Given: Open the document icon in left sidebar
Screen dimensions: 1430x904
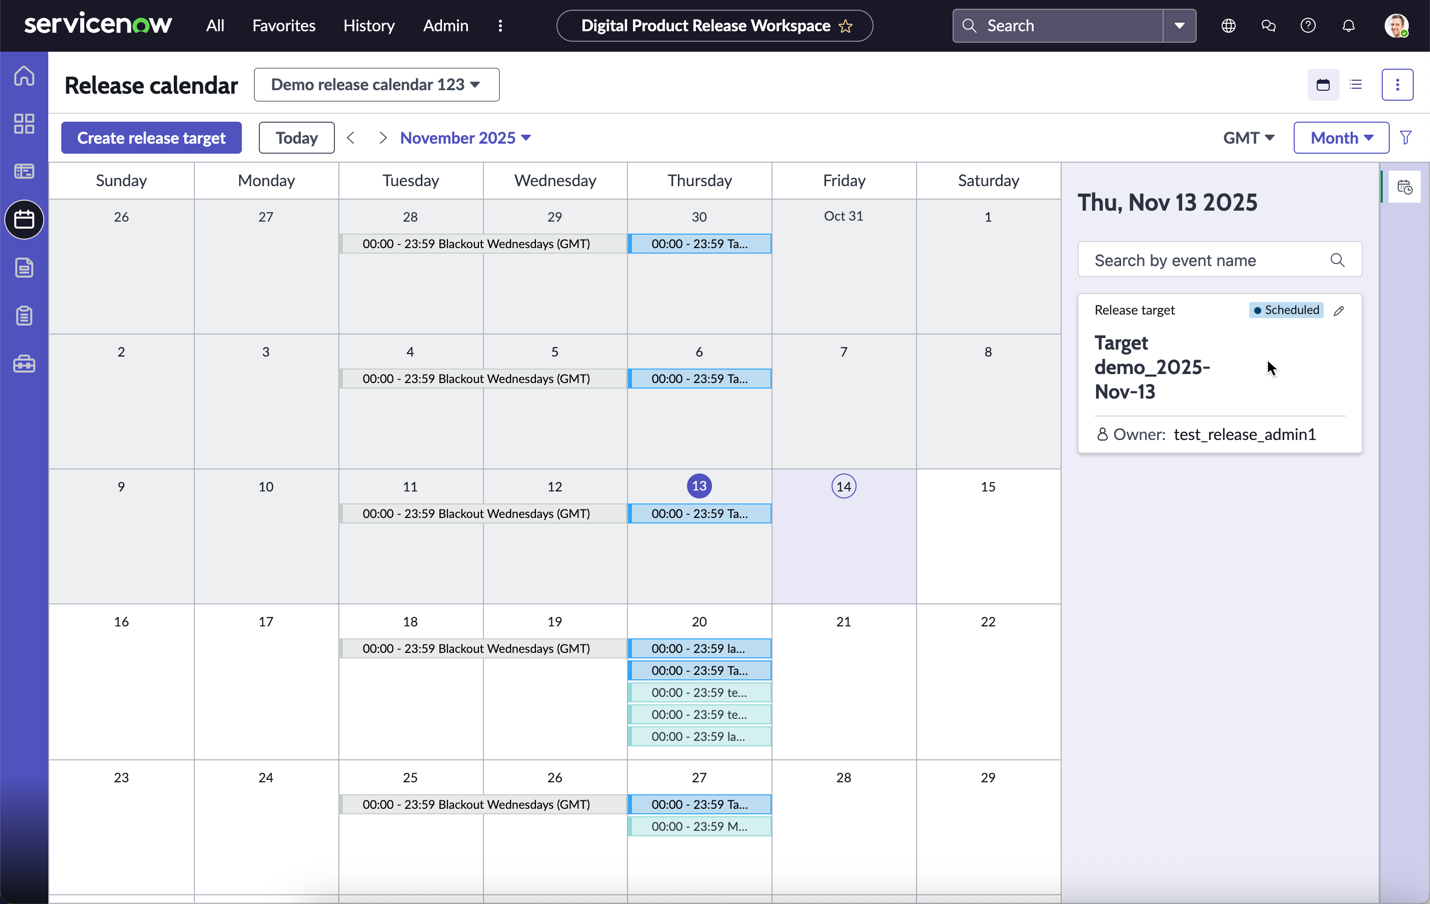Looking at the screenshot, I should click(24, 268).
